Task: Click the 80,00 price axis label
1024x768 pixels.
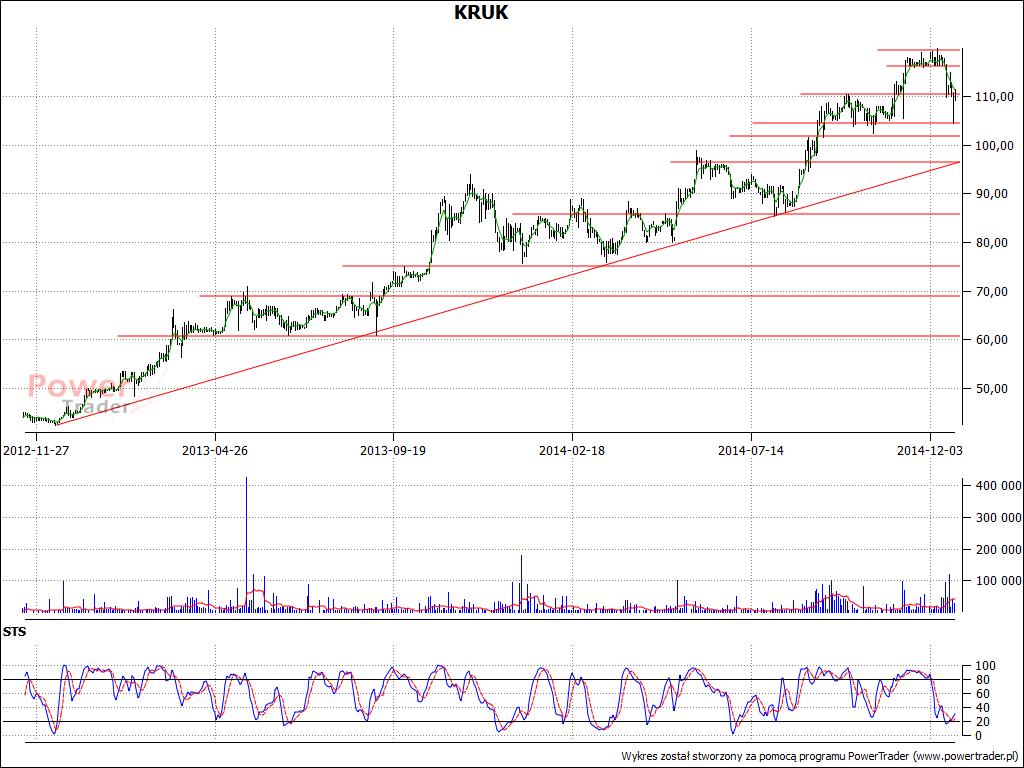Action: pos(994,243)
